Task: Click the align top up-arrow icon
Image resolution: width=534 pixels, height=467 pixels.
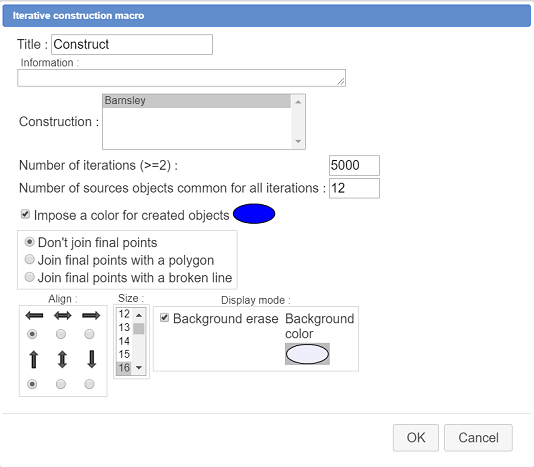Action: (x=33, y=360)
